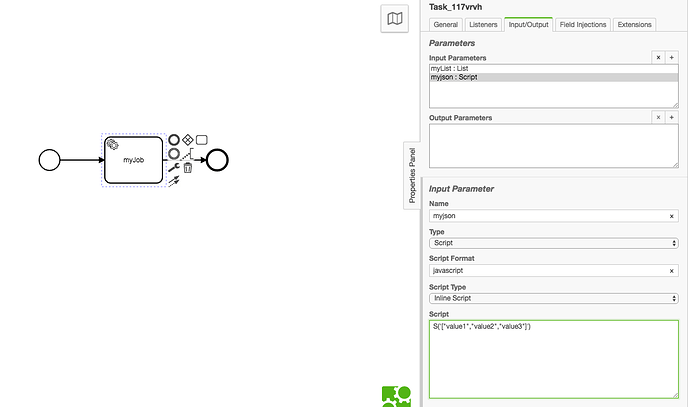Select the myJob service task
This screenshot has width=689, height=407.
(134, 160)
